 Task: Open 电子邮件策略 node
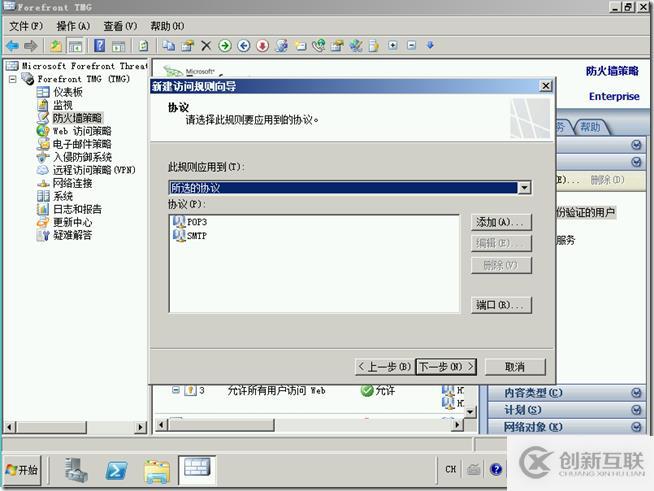tap(82, 144)
